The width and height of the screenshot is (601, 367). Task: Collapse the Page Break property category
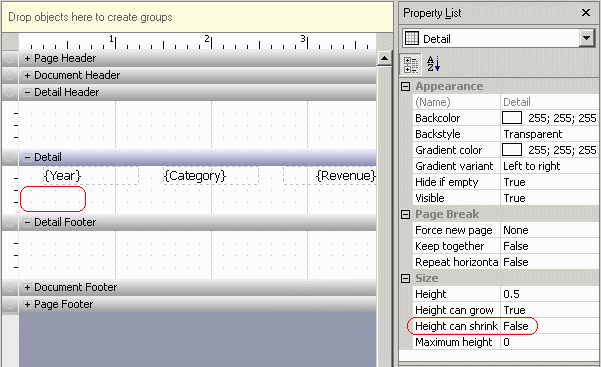point(406,214)
